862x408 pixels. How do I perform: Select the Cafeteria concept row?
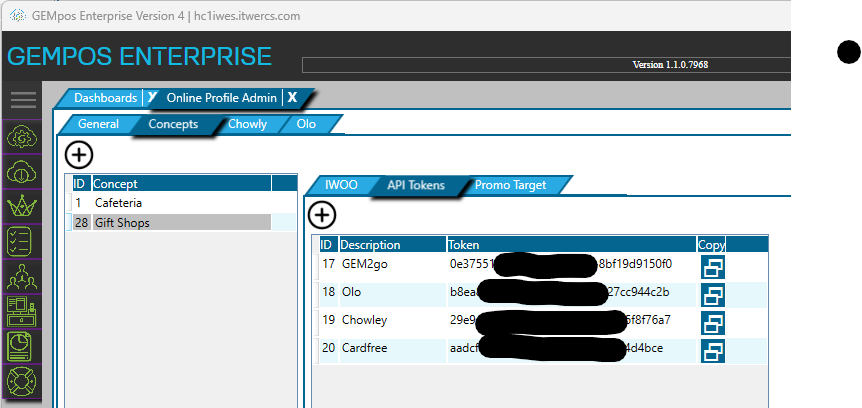121,202
